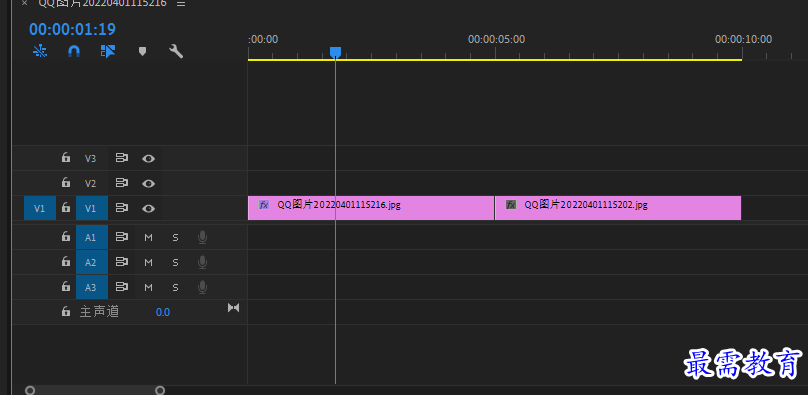Toggle sync lock on A3

point(122,287)
